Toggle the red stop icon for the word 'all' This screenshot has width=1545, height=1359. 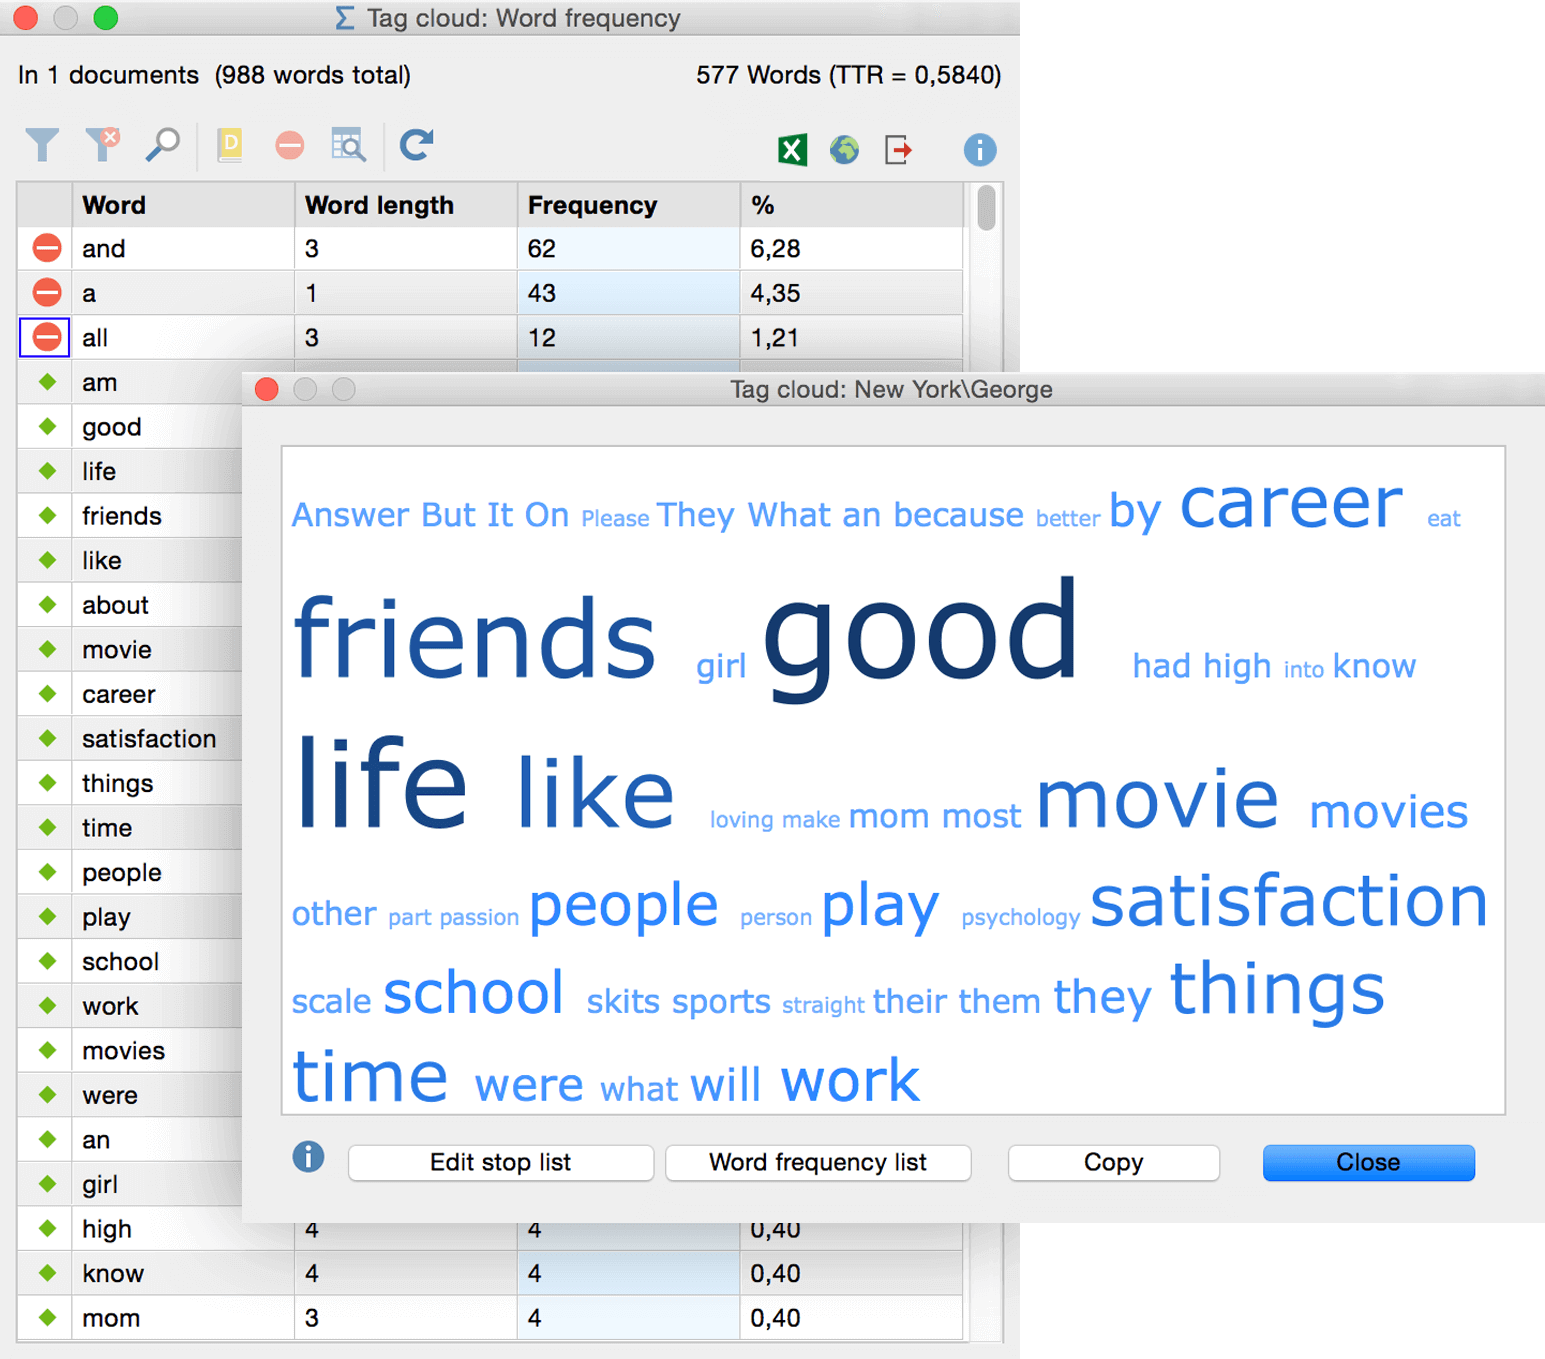tap(46, 337)
